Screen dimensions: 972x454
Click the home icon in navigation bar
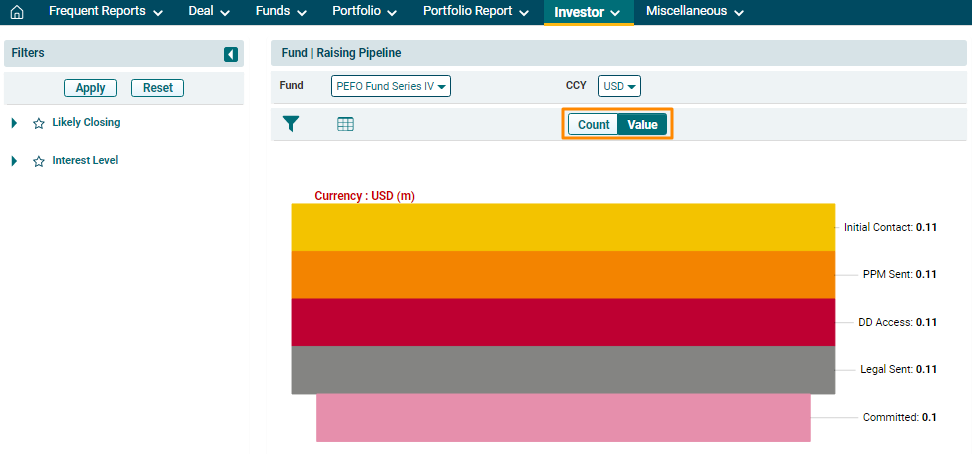pos(17,13)
